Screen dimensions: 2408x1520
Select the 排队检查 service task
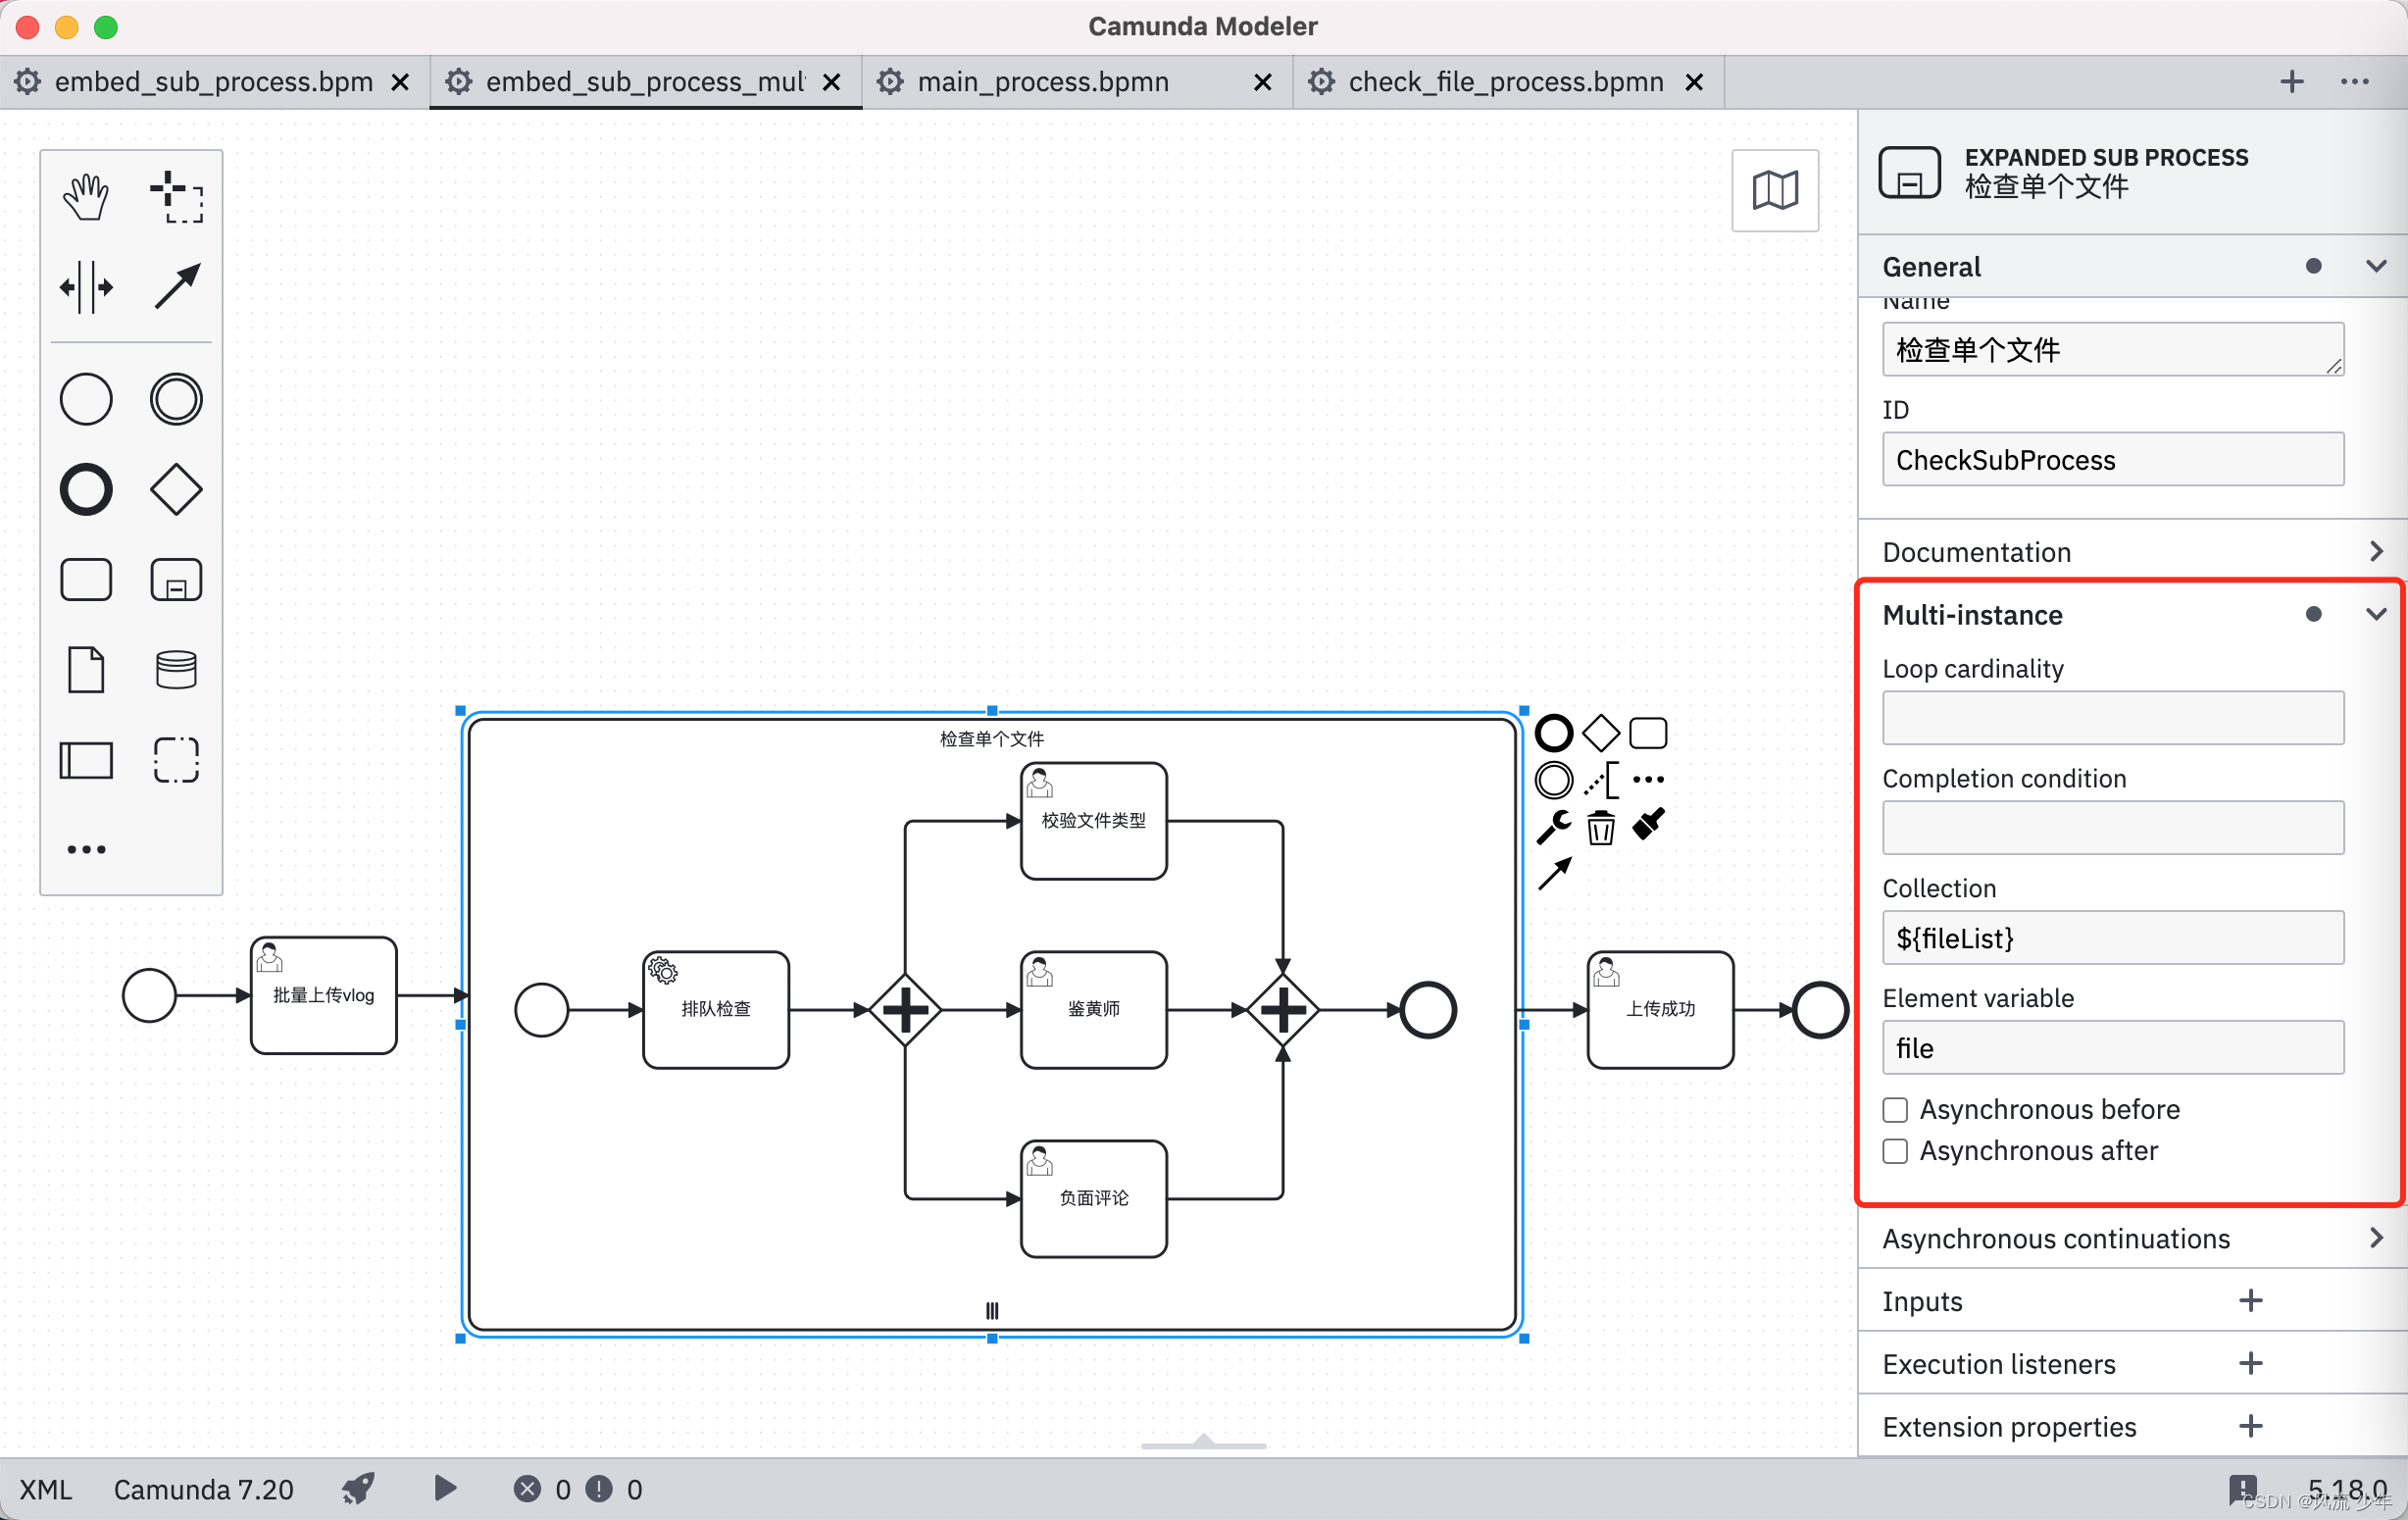(716, 1009)
